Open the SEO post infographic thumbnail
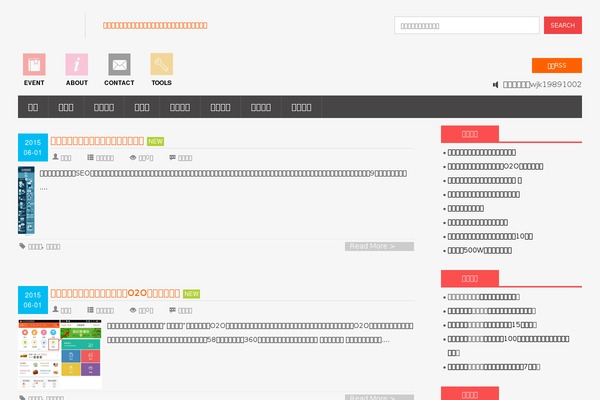 (26, 200)
